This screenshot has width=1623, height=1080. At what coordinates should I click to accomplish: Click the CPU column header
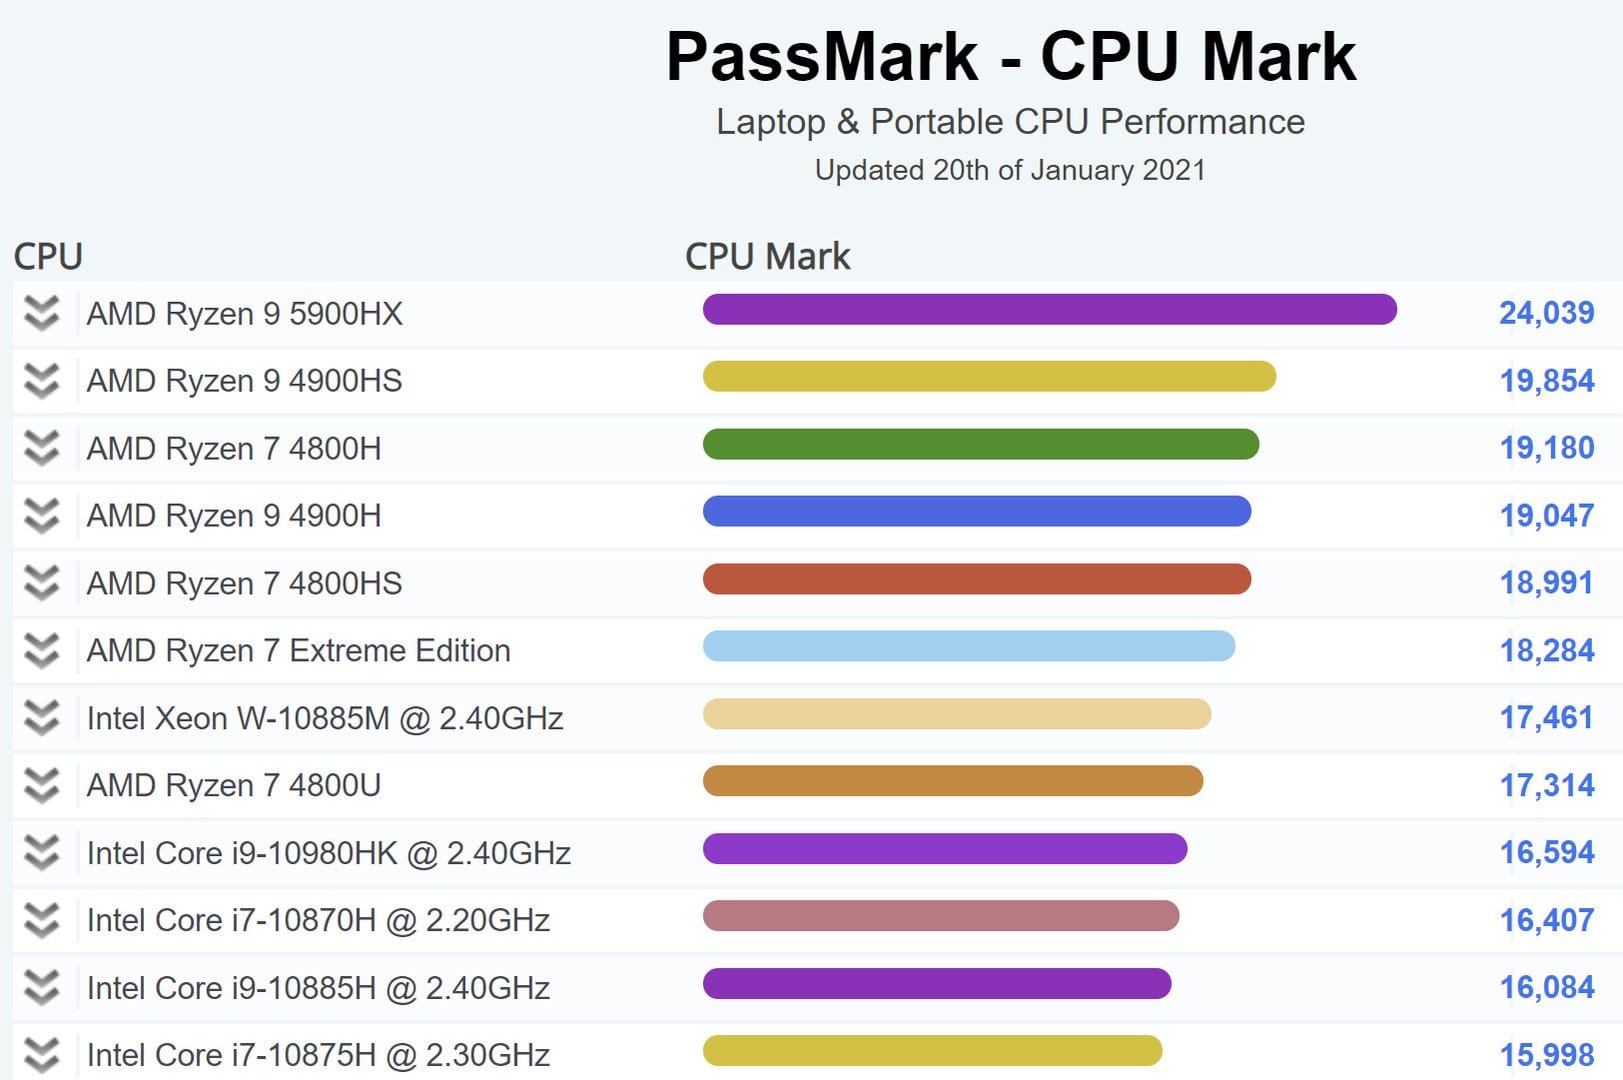48,257
